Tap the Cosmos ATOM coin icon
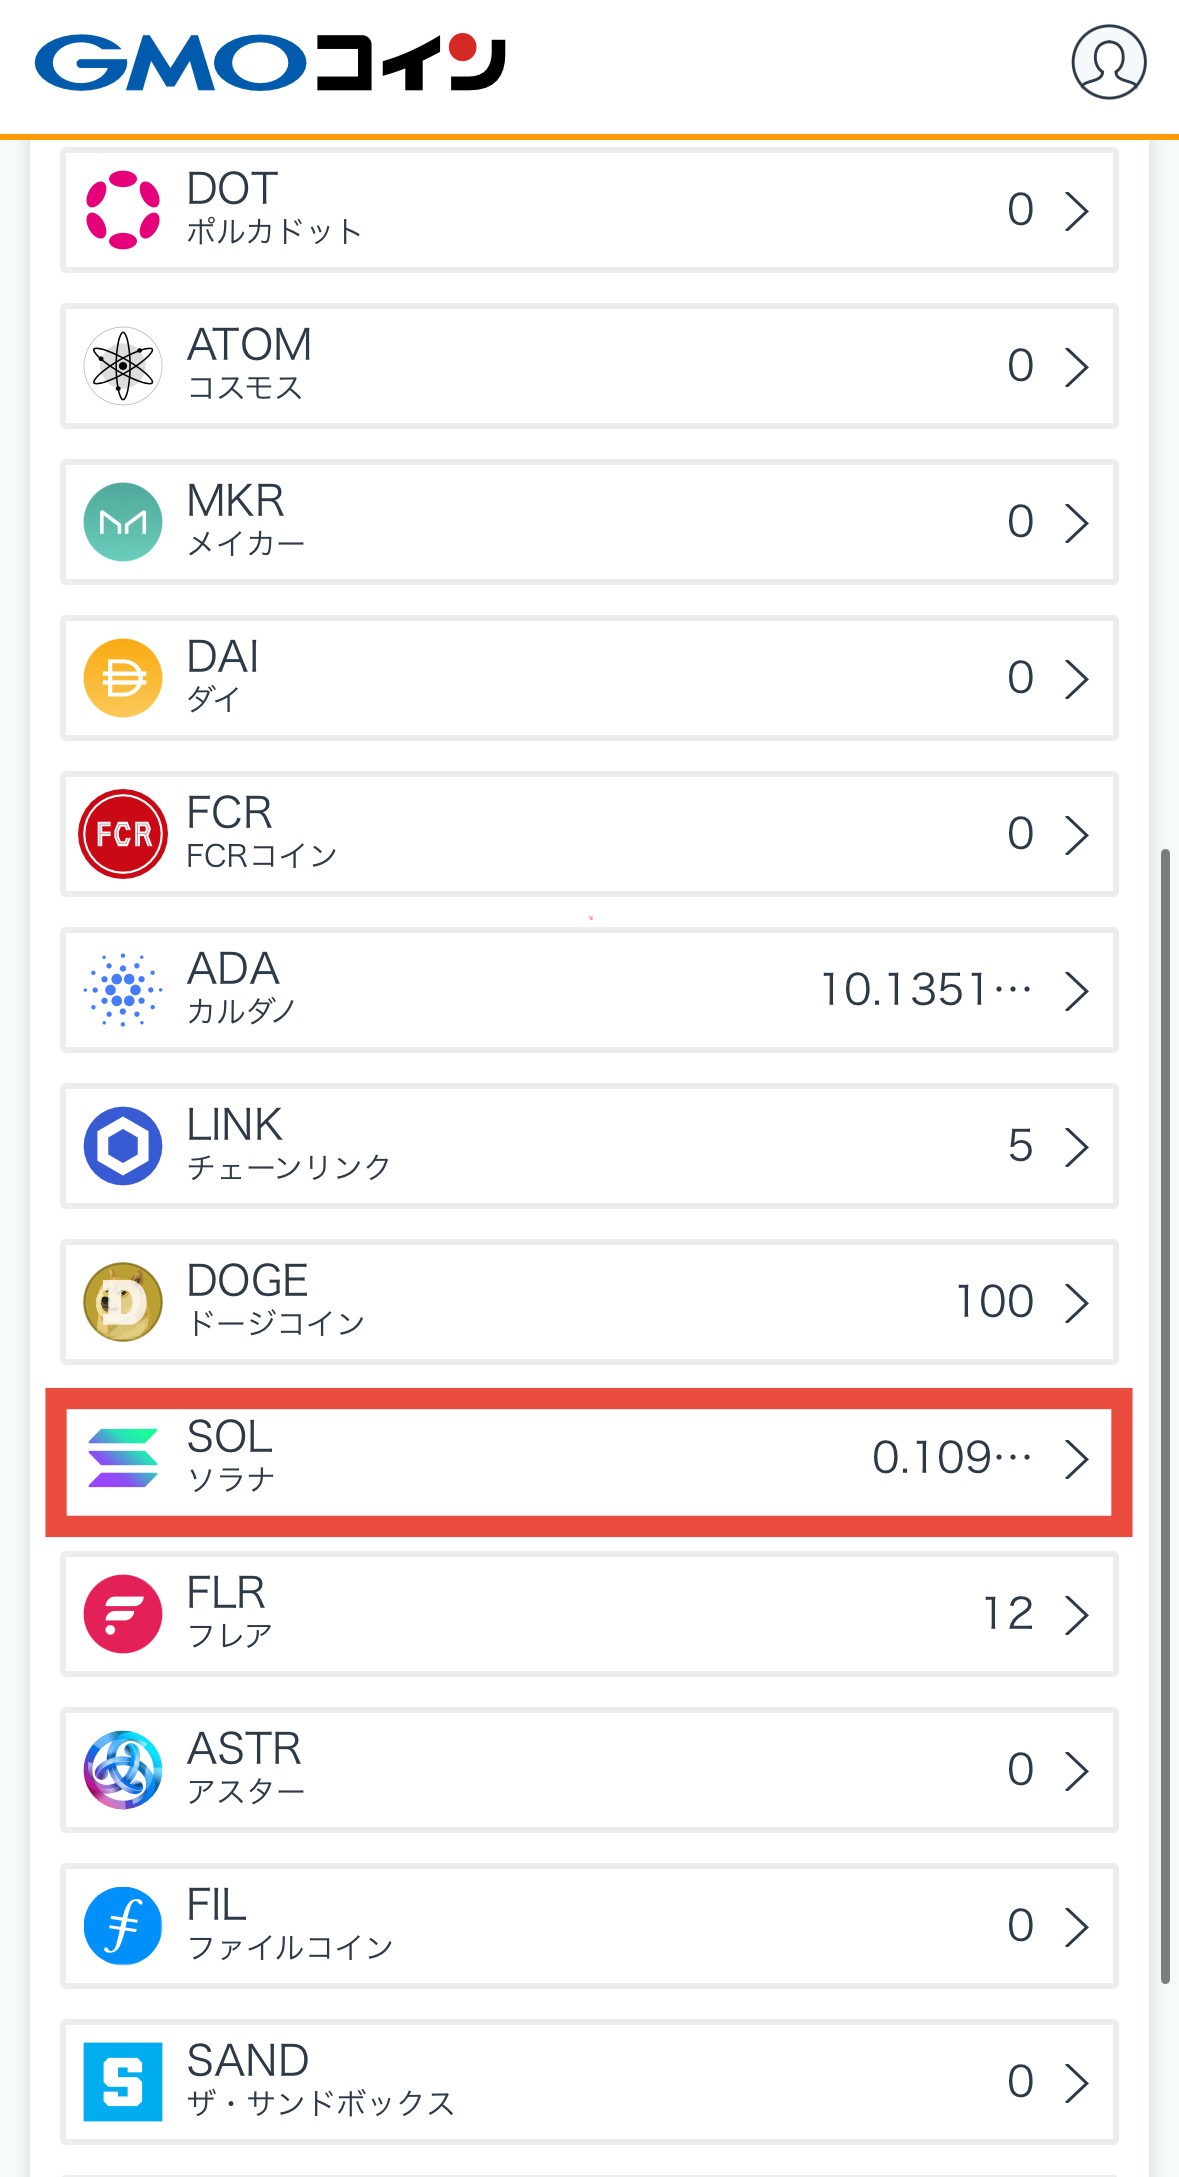 123,366
